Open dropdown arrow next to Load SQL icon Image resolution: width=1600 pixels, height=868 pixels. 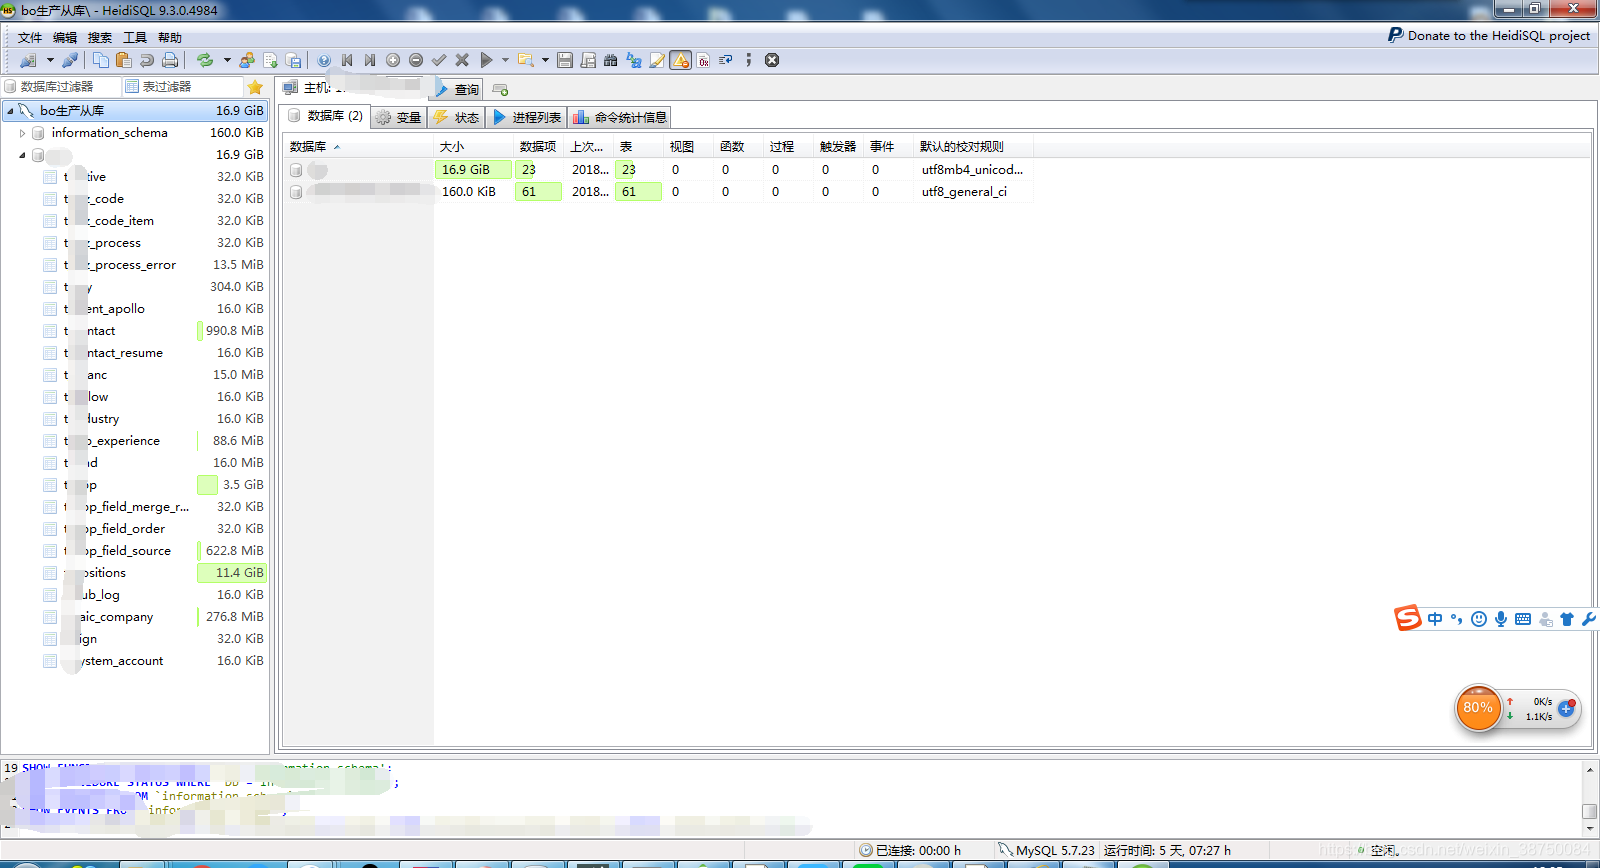pos(545,60)
